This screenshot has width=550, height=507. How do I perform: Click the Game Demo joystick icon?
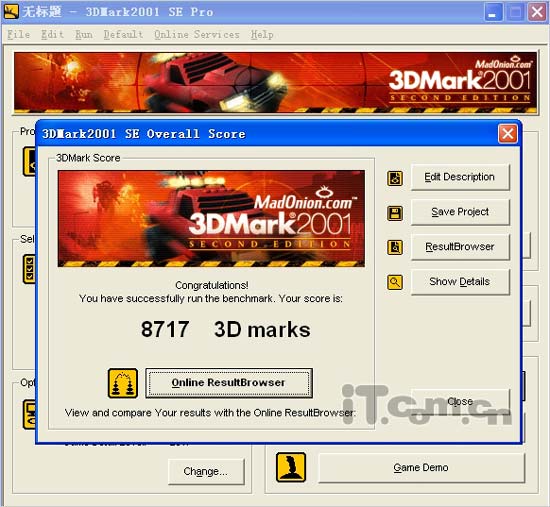coord(291,467)
